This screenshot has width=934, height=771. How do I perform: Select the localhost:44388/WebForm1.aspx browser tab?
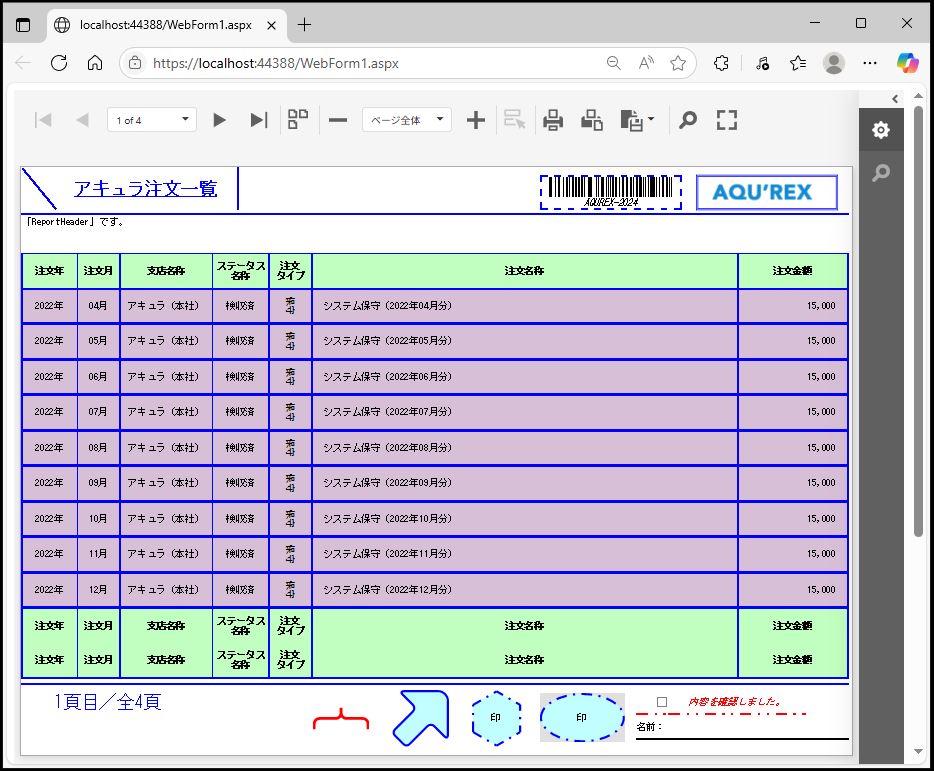[x=165, y=24]
